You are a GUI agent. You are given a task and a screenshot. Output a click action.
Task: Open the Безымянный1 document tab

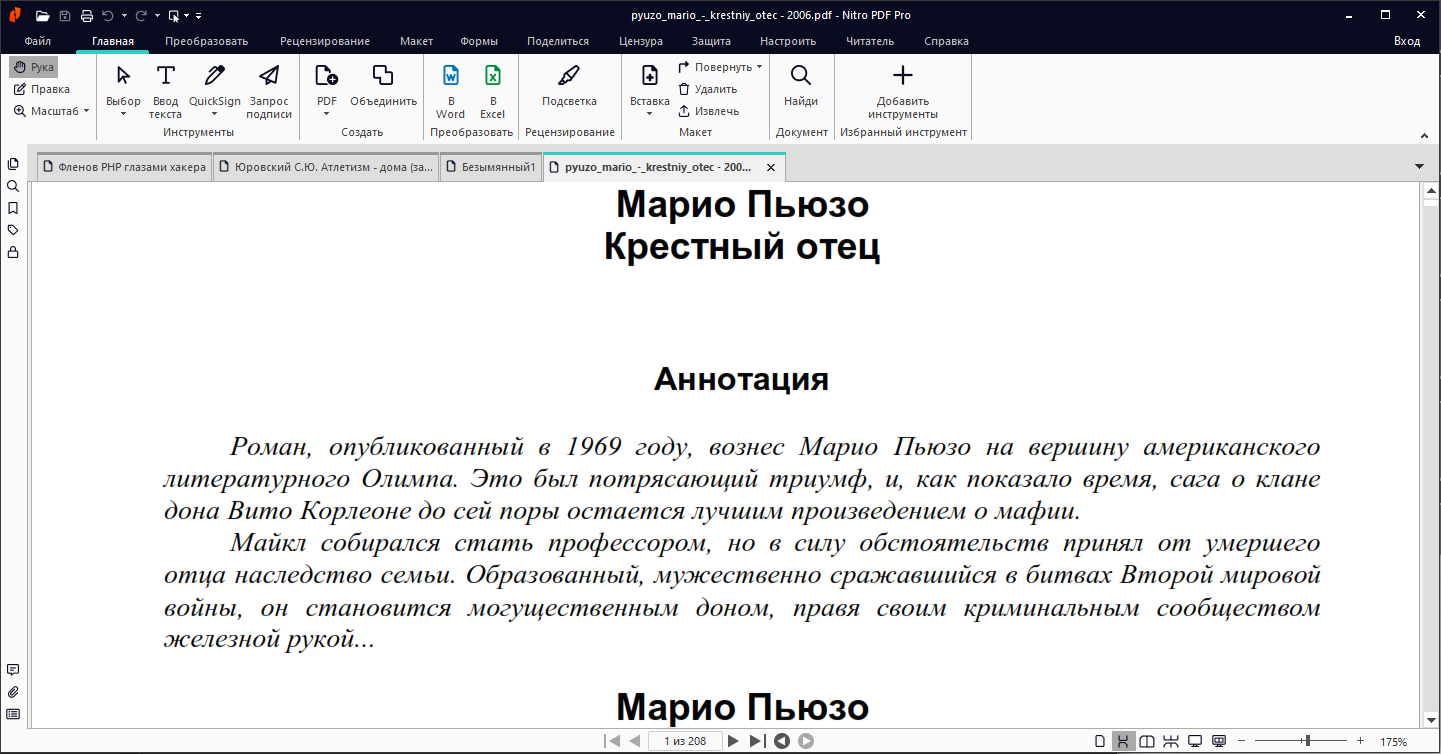(x=490, y=167)
